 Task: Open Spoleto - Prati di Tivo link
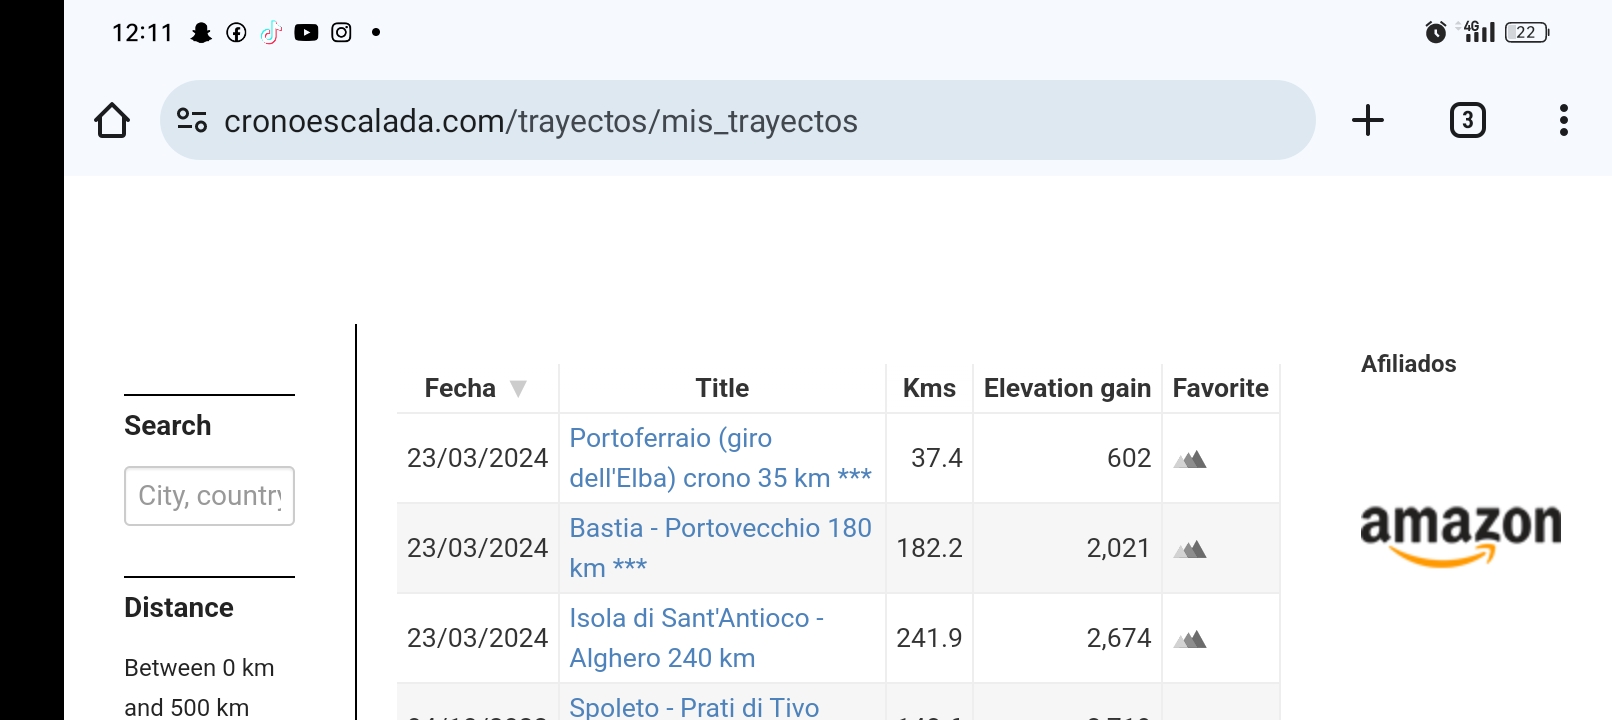(694, 707)
